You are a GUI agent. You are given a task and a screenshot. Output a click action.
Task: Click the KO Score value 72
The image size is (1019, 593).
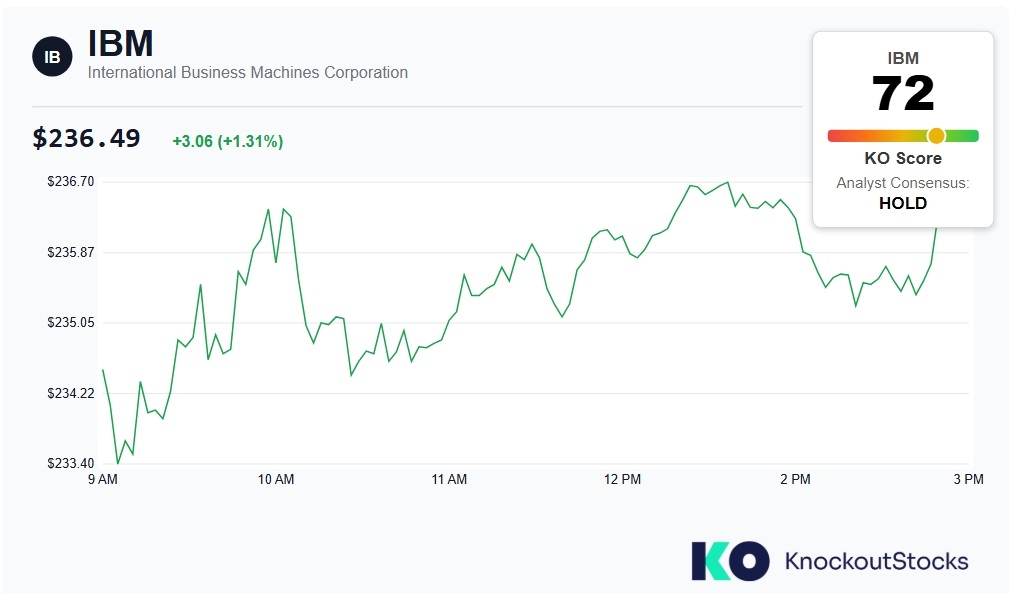coord(903,94)
